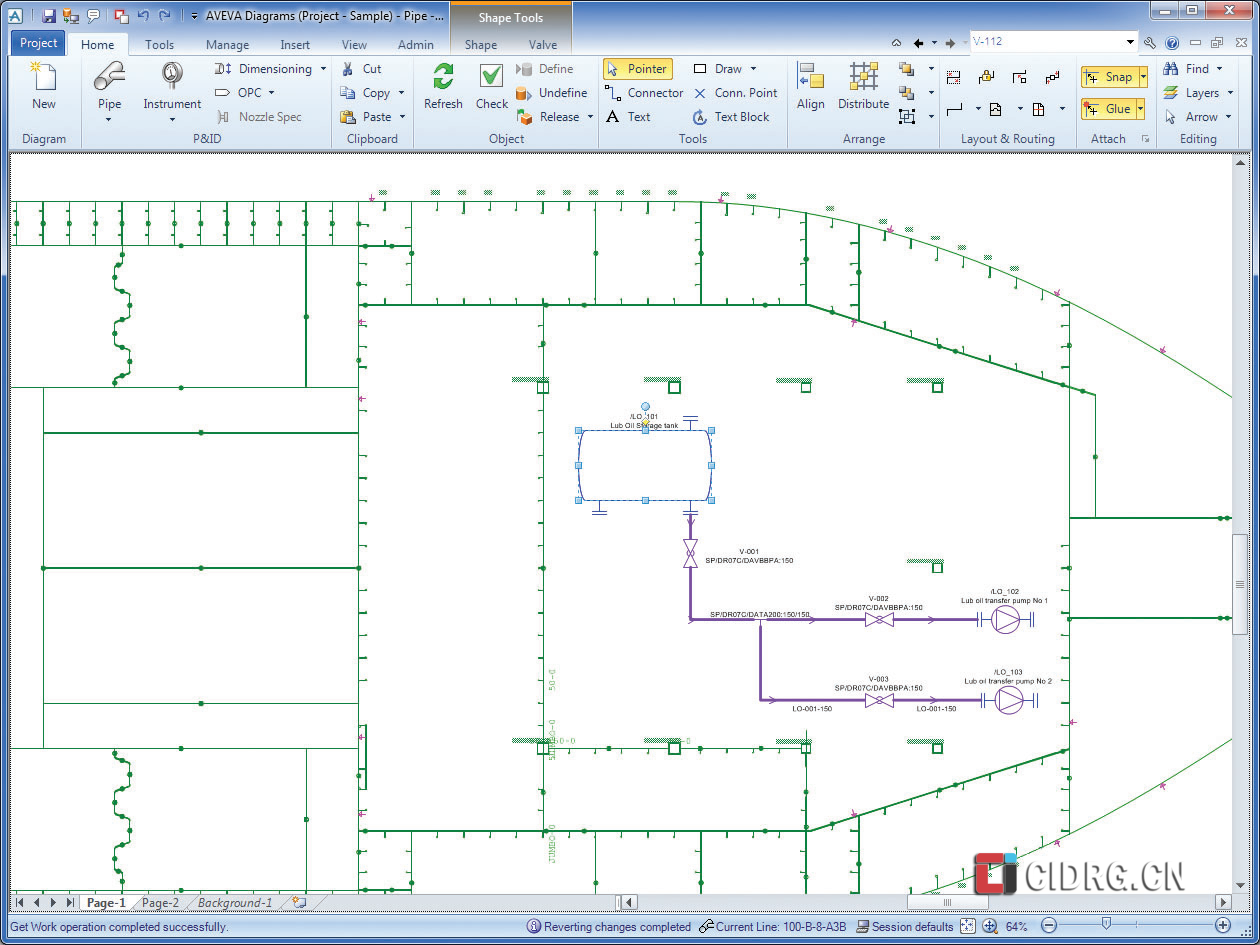This screenshot has height=945, width=1260.
Task: Switch to Background-1 sheet tab
Action: [x=235, y=903]
